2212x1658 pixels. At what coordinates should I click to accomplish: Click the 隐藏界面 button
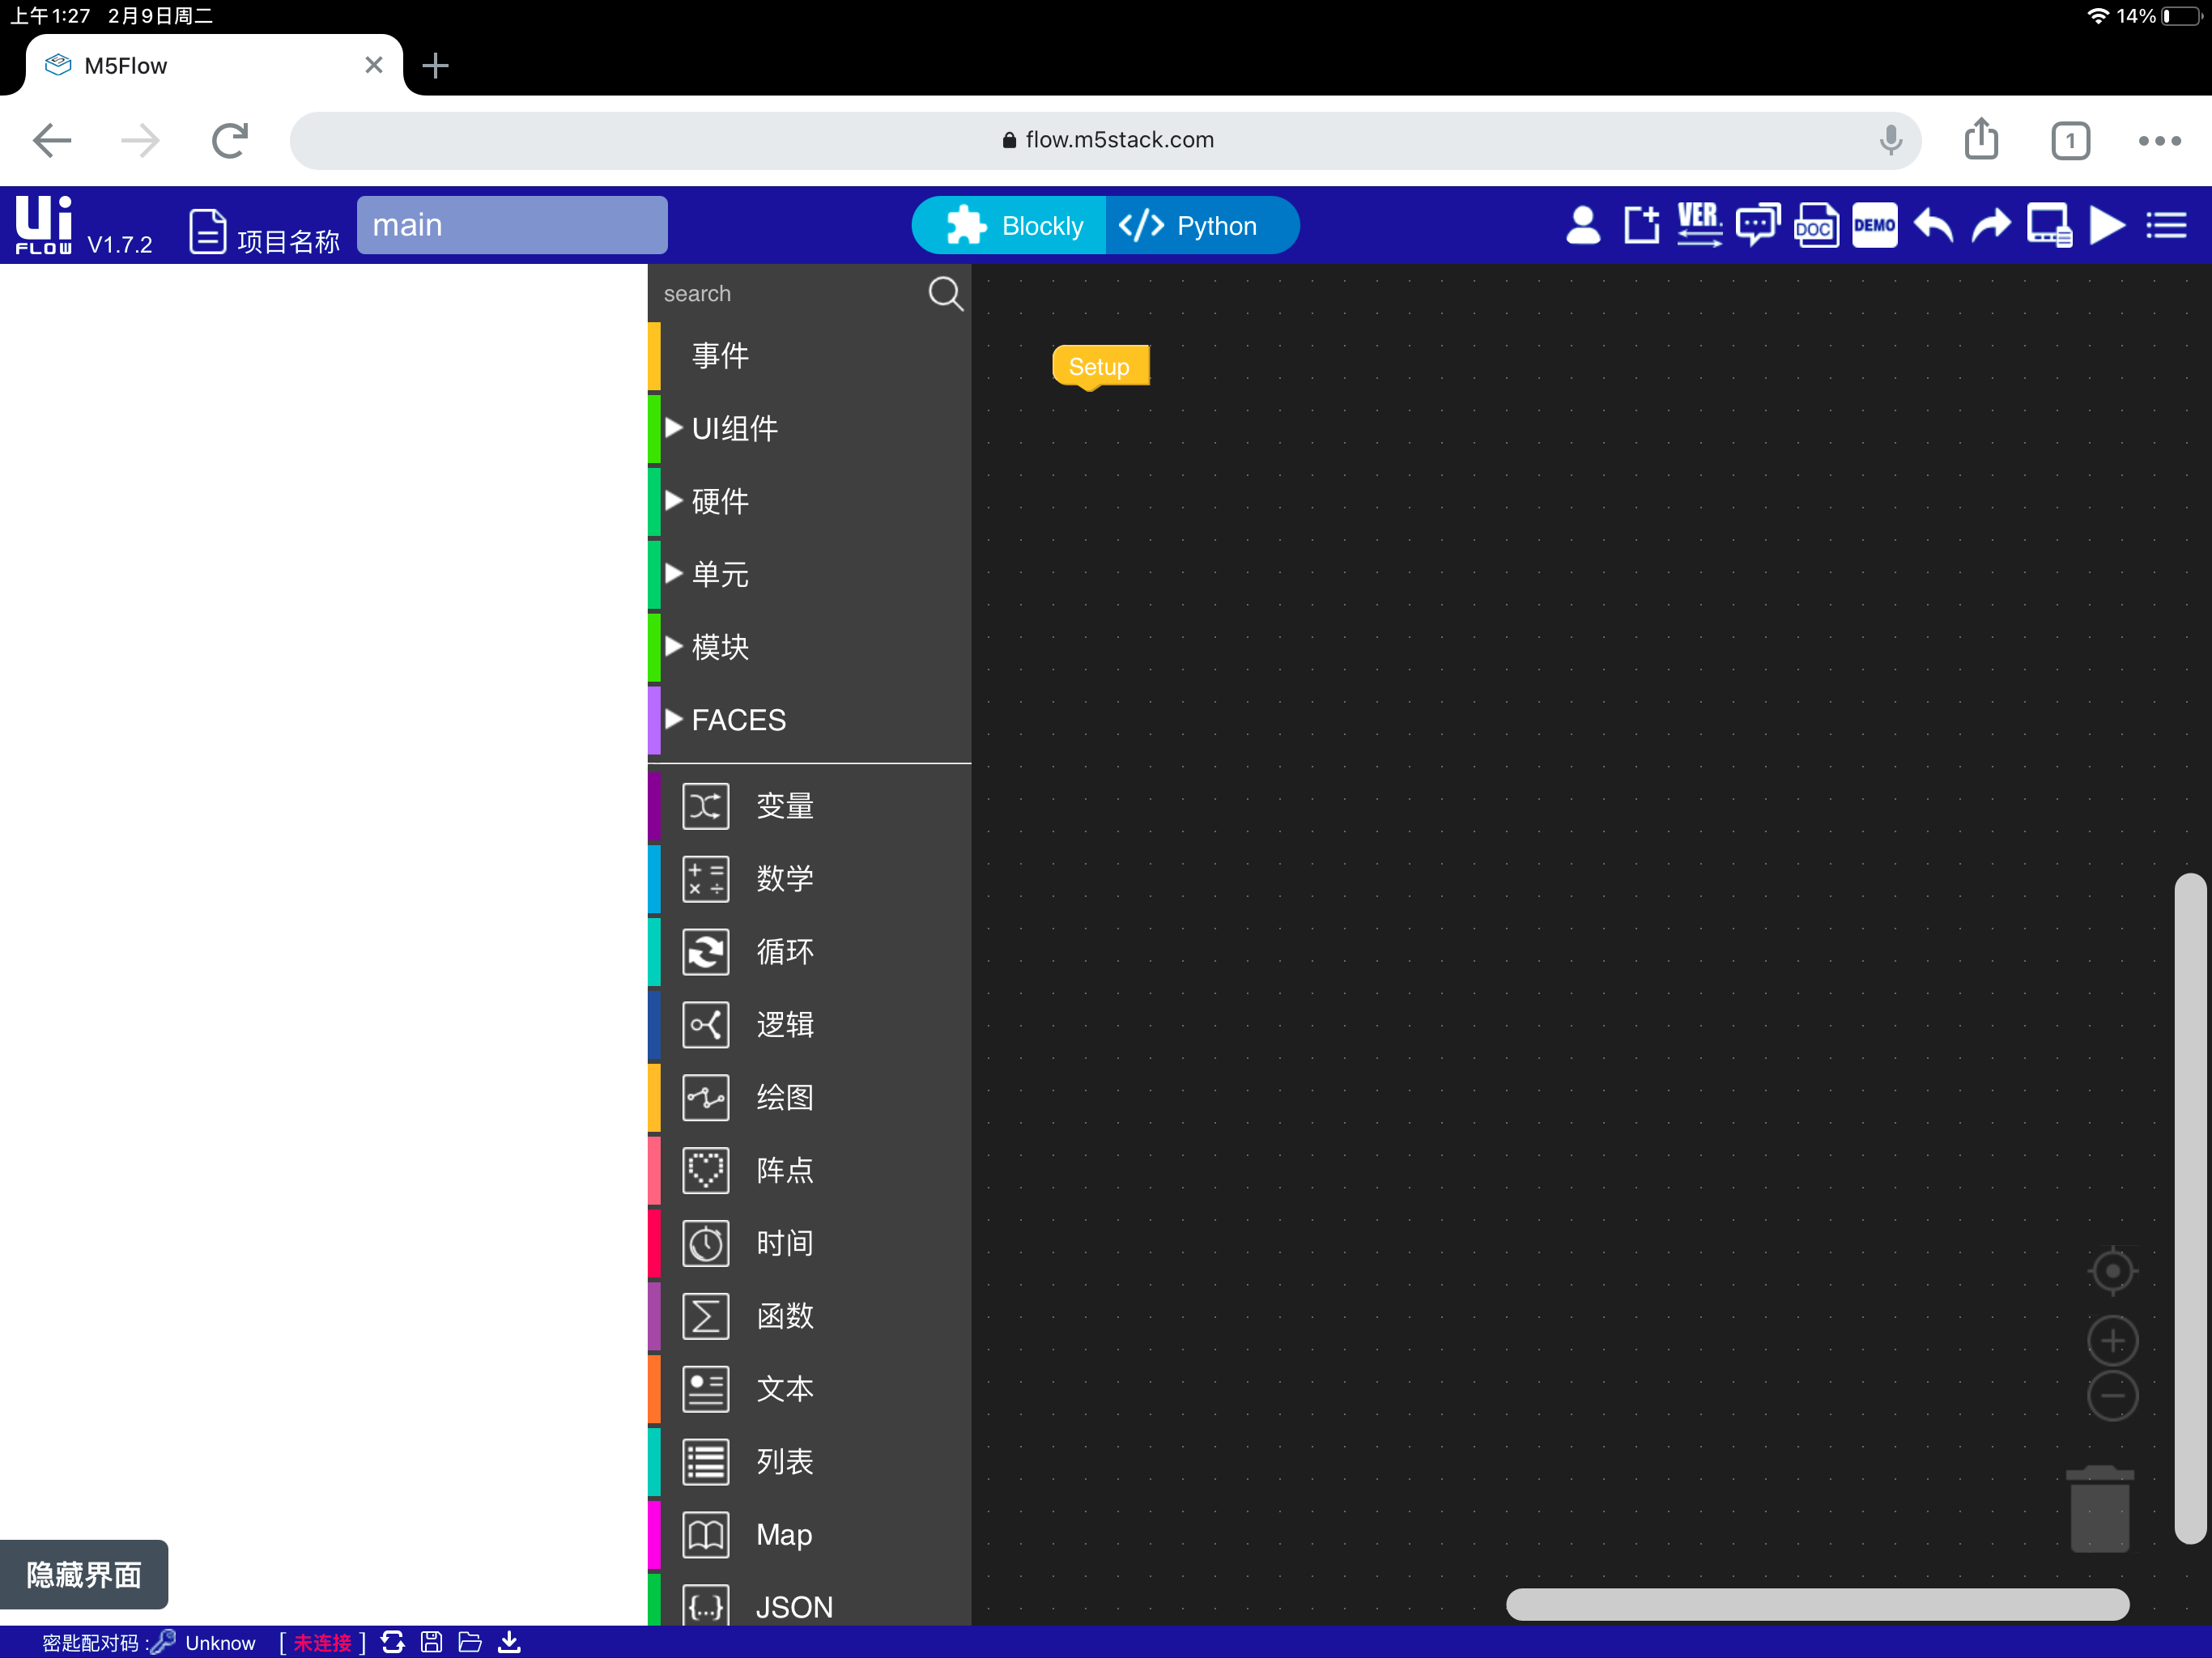84,1574
